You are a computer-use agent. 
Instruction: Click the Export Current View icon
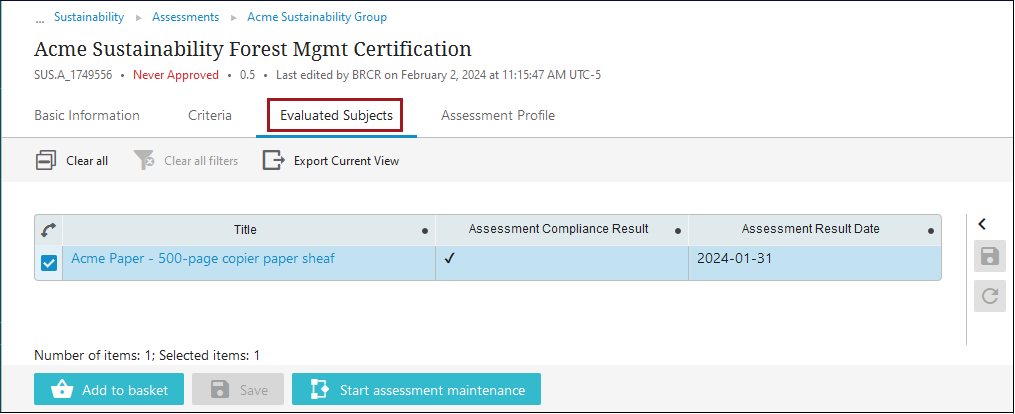274,160
